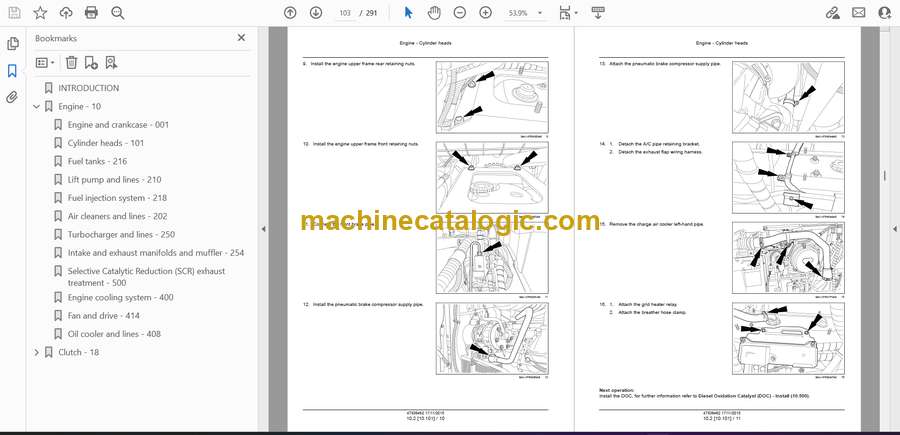Open Intake and exhaust manifolds and muffler bookmark
Screen dimensions: 900x435
[156, 253]
